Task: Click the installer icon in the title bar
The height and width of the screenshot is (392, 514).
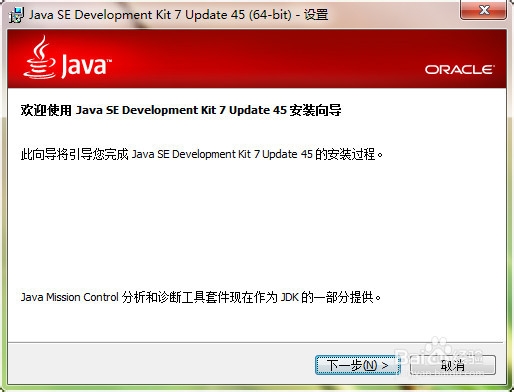Action: click(16, 15)
